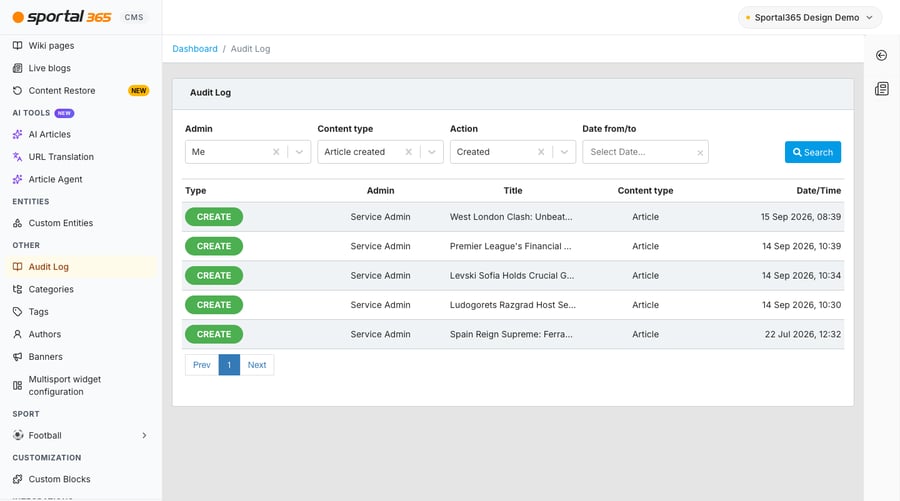Open Custom Entities icon in sidebar
This screenshot has width=900, height=501.
coord(18,223)
